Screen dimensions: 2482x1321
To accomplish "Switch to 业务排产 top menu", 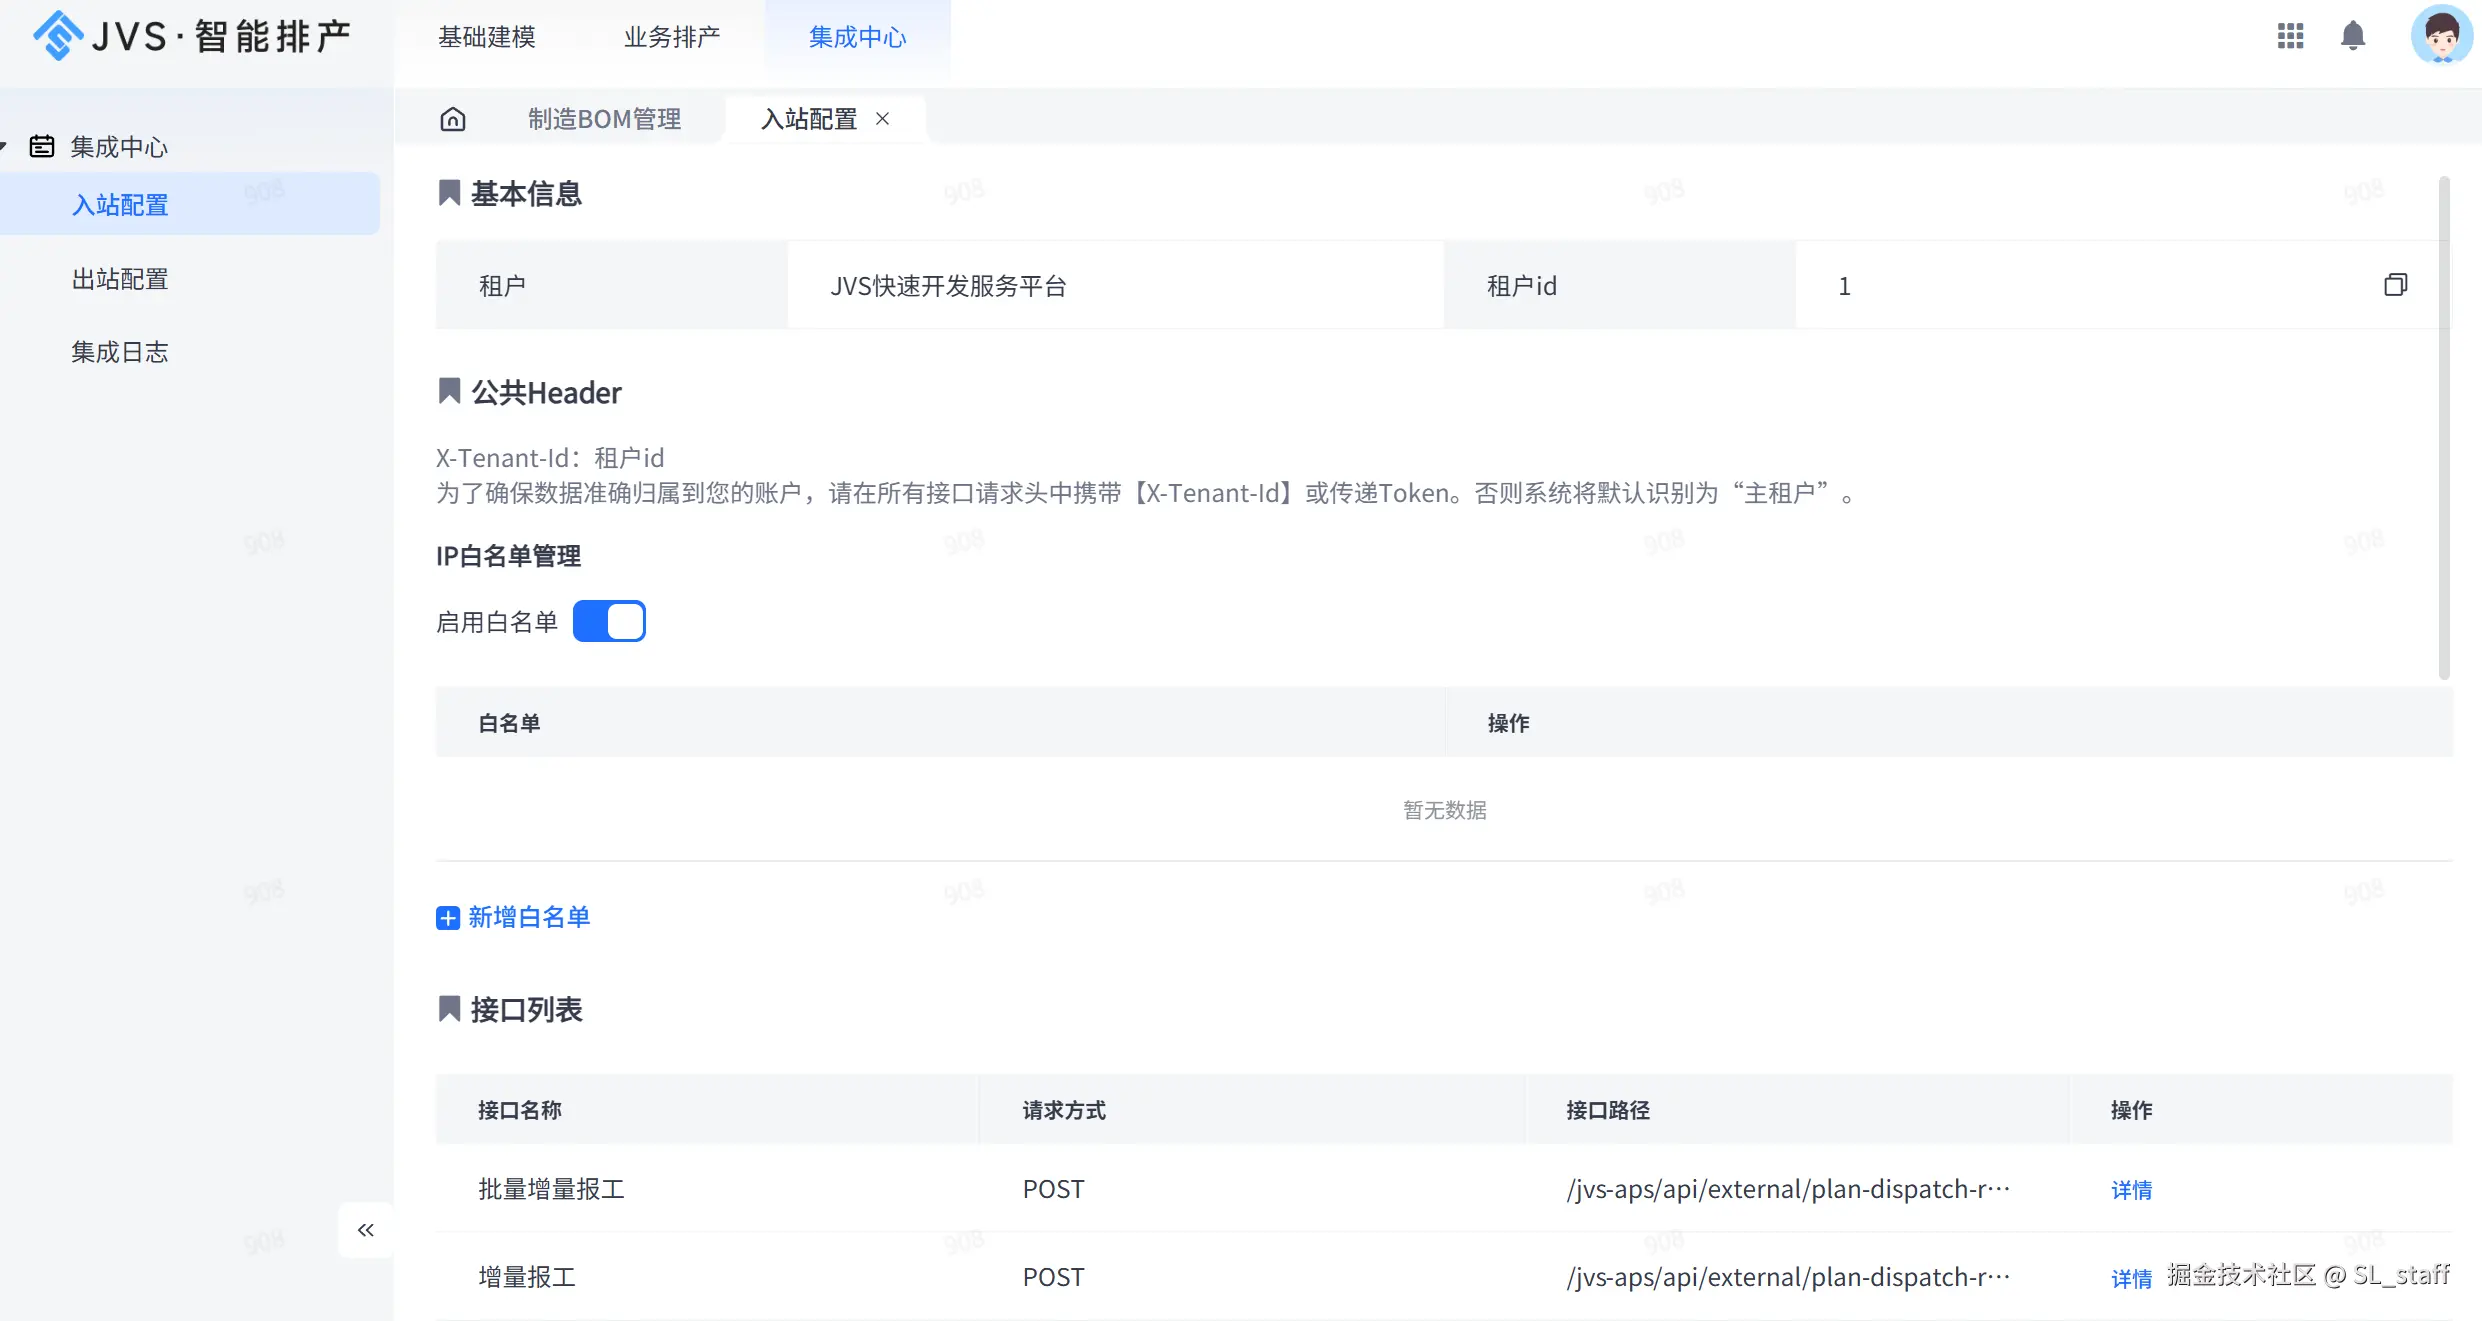I will [x=671, y=37].
